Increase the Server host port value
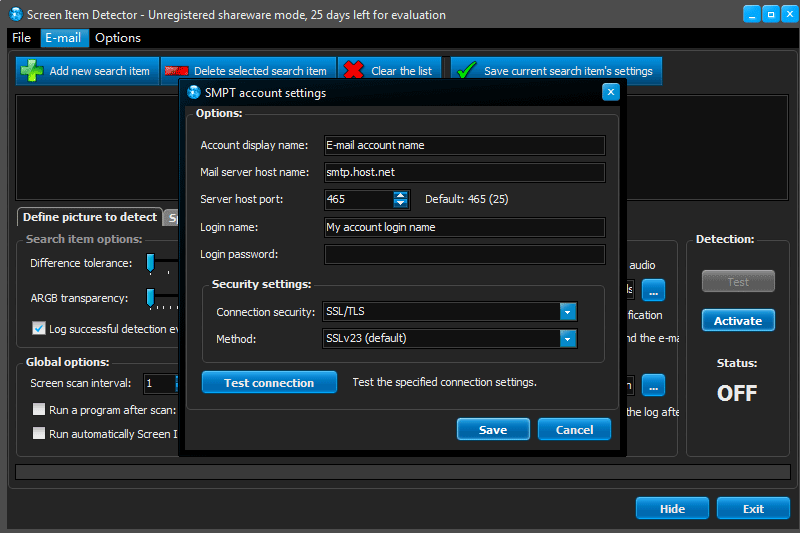This screenshot has height=533, width=800. point(401,195)
